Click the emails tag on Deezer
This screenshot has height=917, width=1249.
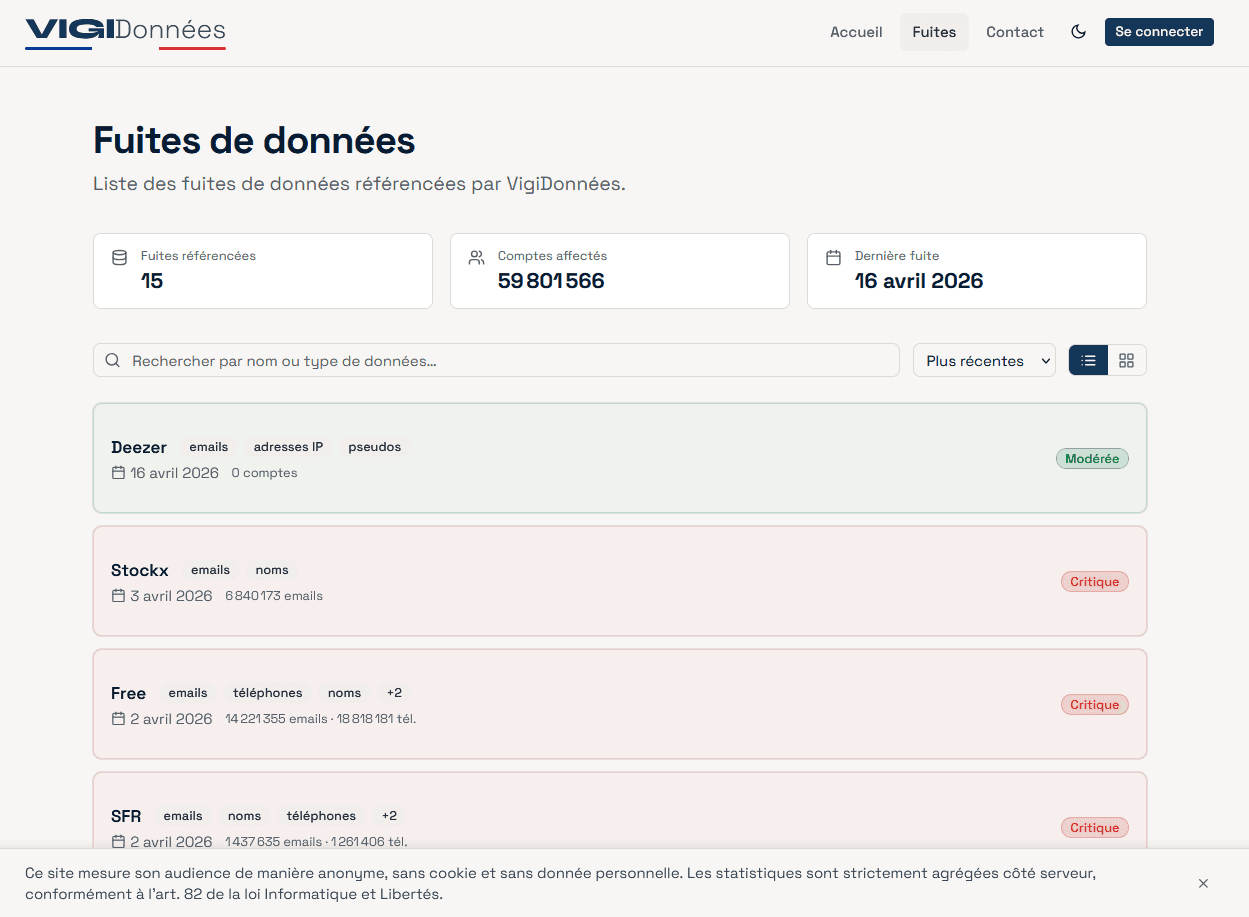[209, 447]
